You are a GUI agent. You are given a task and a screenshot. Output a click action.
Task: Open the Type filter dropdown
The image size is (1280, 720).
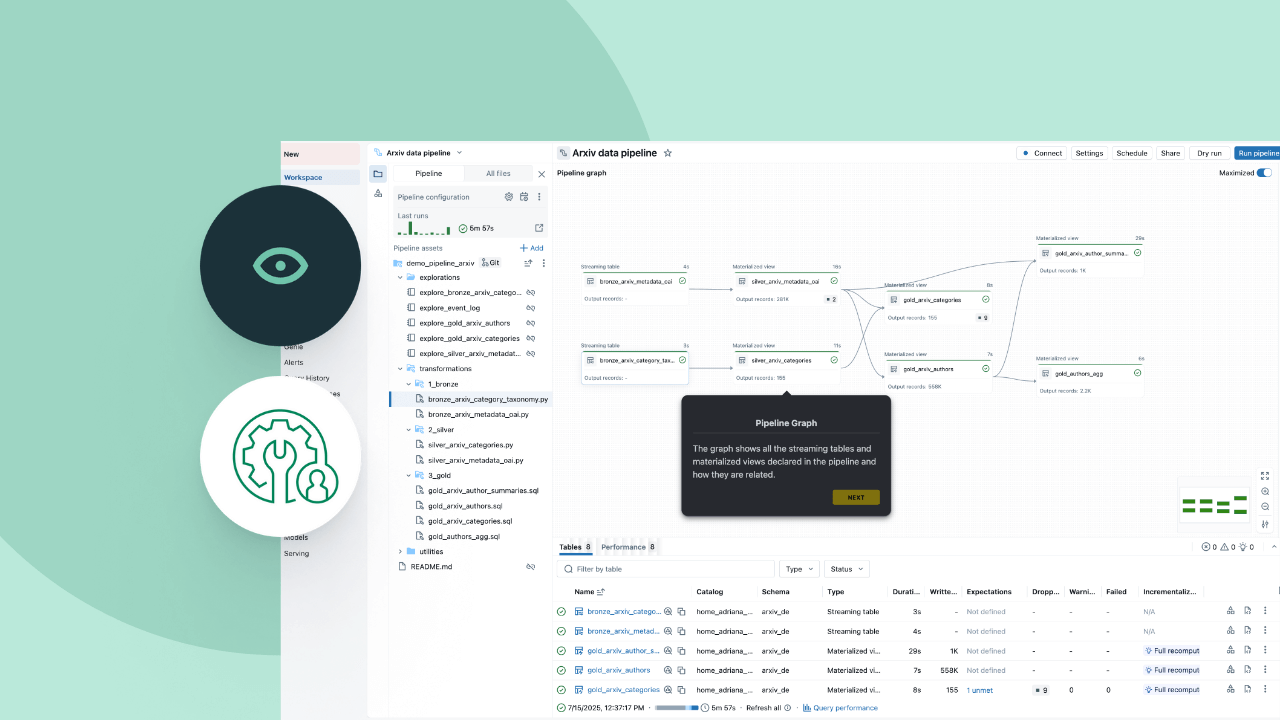coord(799,569)
